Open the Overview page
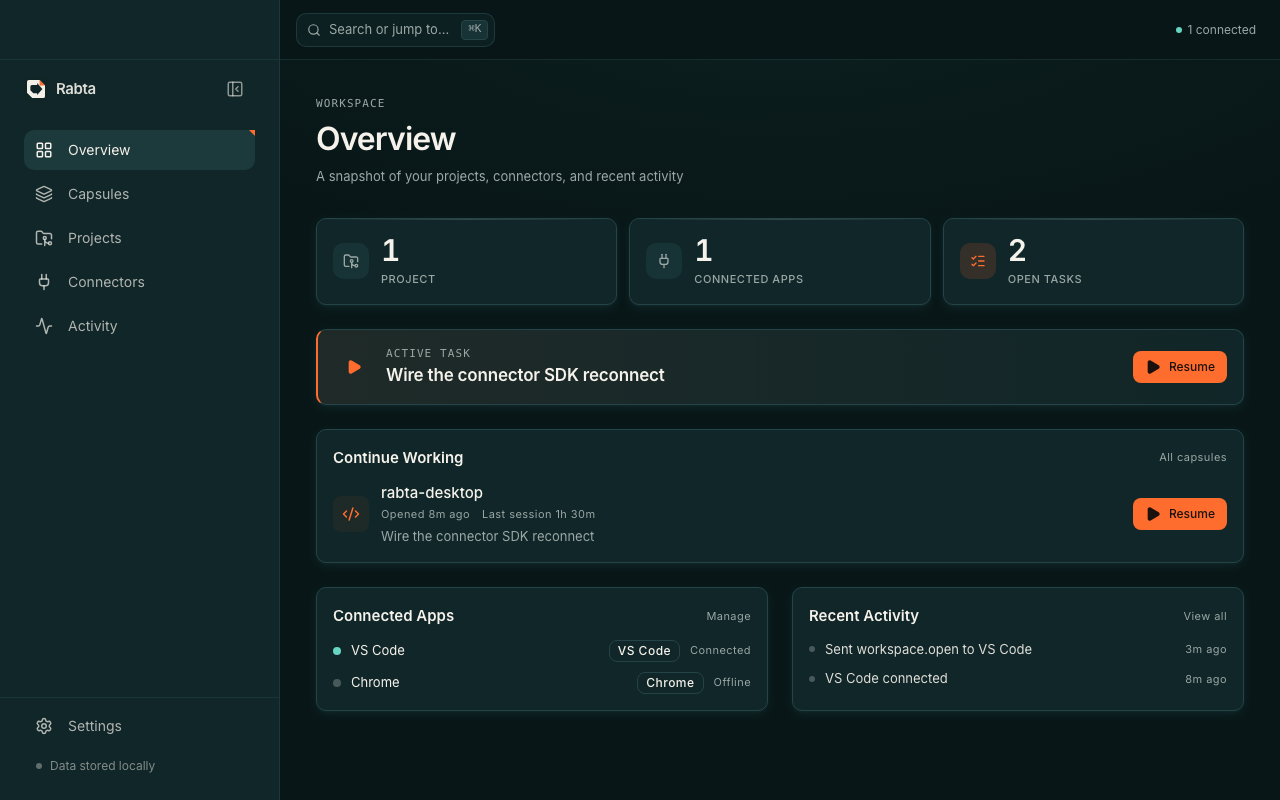Image resolution: width=1280 pixels, height=800 pixels. point(139,150)
